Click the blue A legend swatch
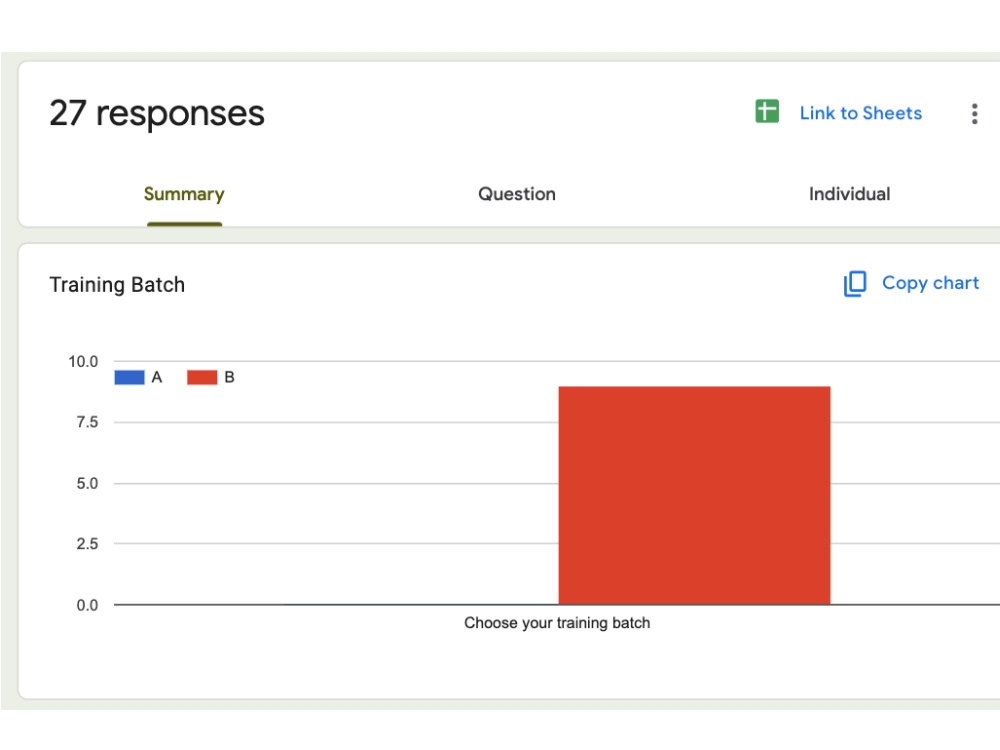The image size is (1000, 750). click(x=129, y=378)
